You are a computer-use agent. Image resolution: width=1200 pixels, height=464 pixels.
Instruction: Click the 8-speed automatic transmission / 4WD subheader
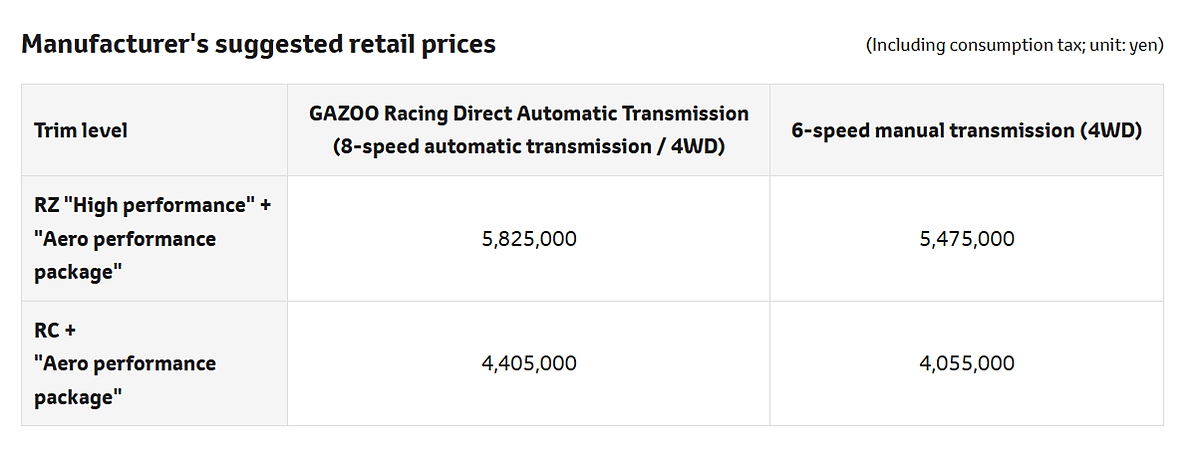529,146
